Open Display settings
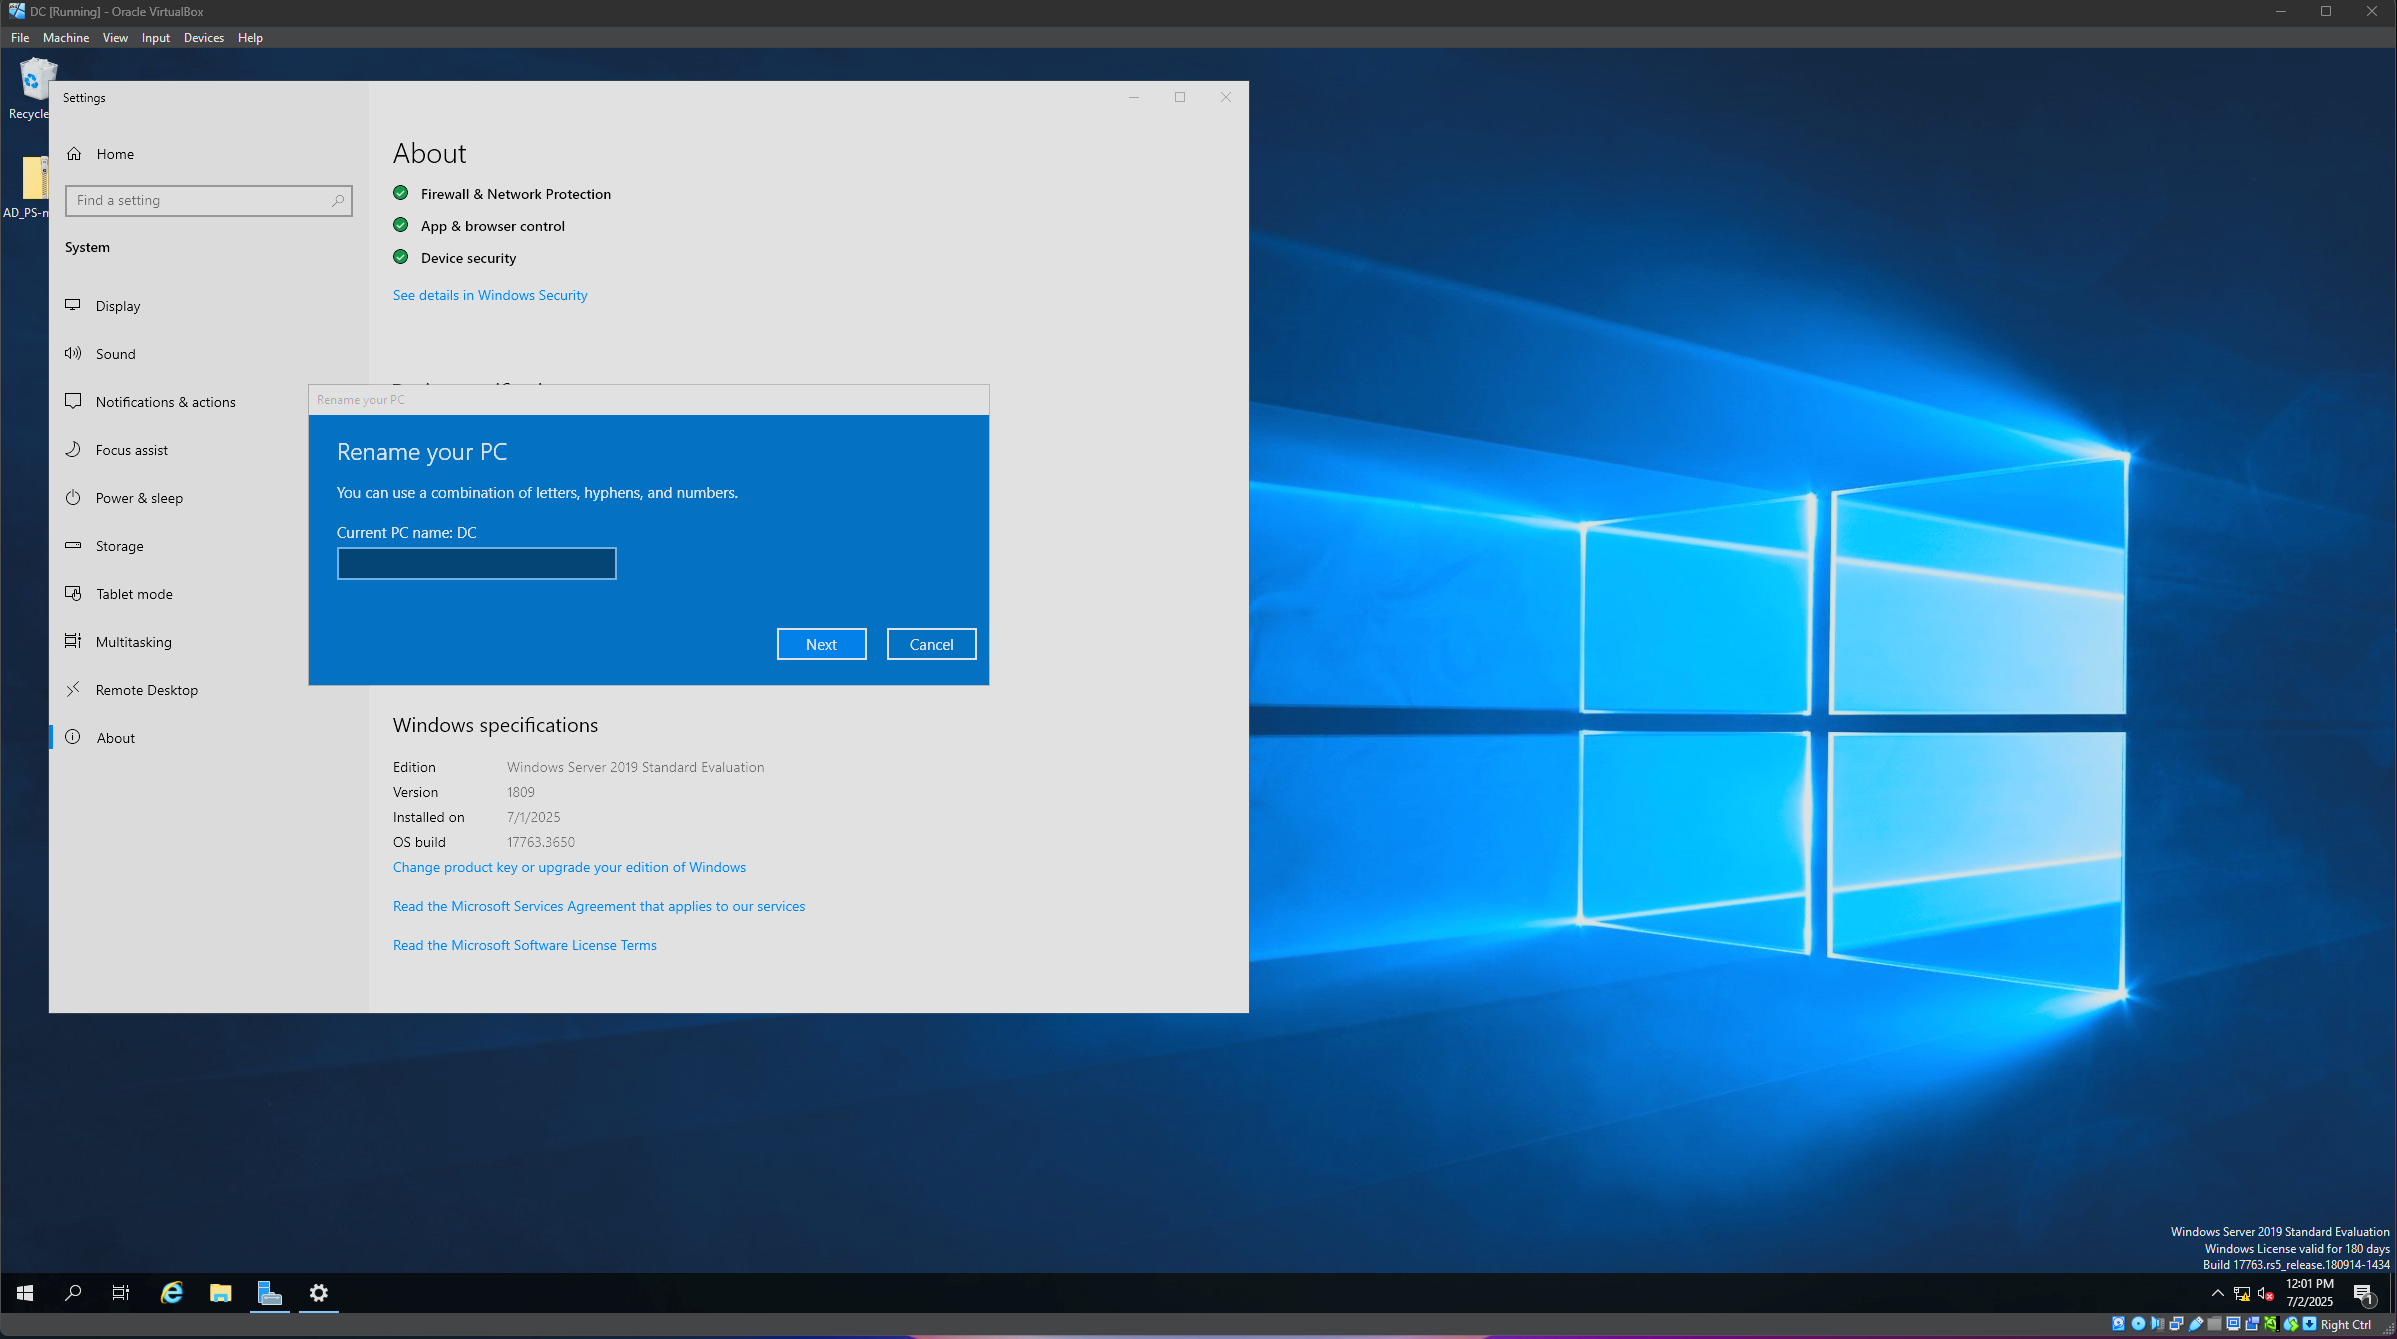This screenshot has width=2397, height=1339. [x=208, y=306]
